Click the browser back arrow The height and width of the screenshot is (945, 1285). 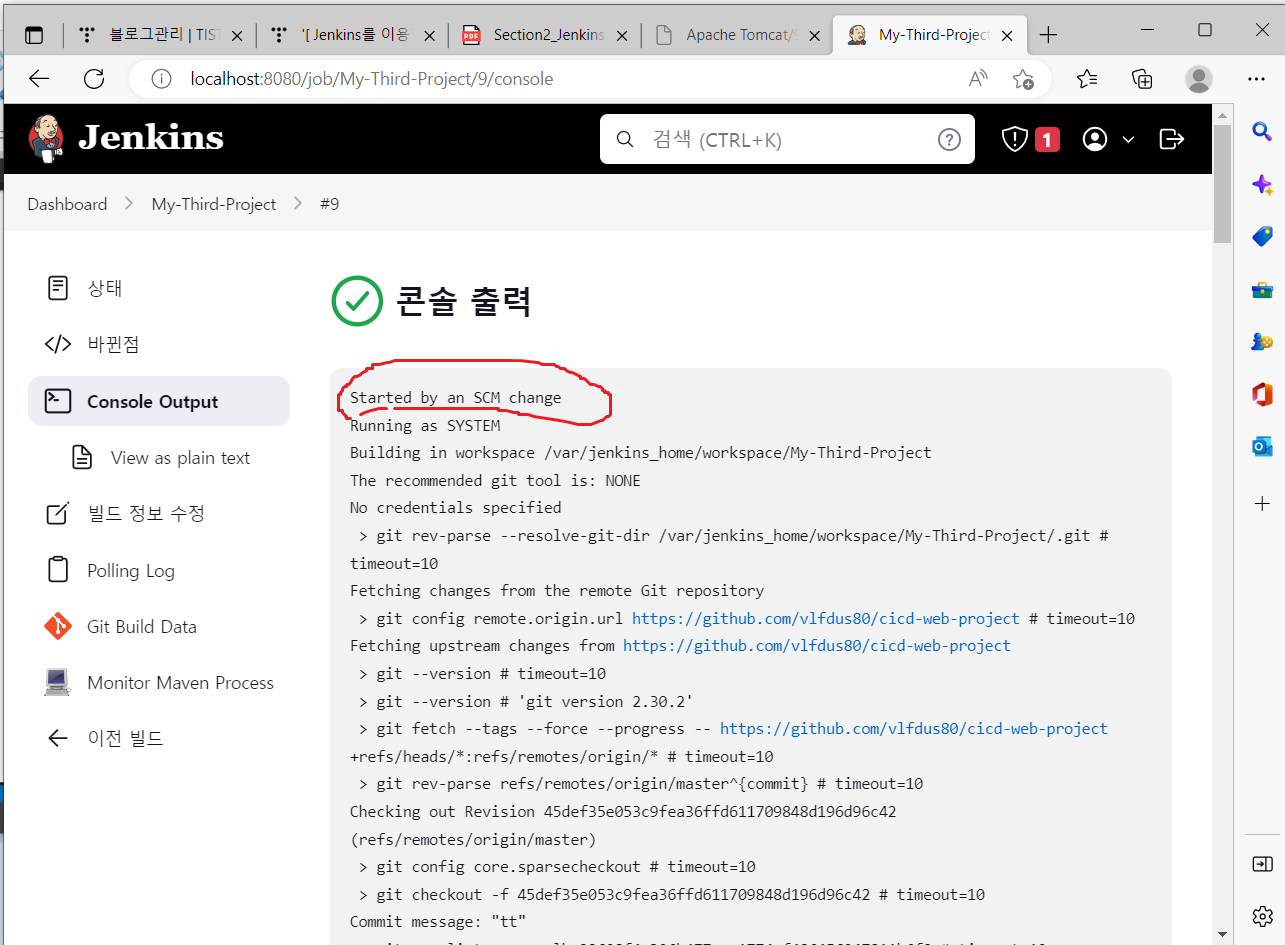(x=39, y=79)
